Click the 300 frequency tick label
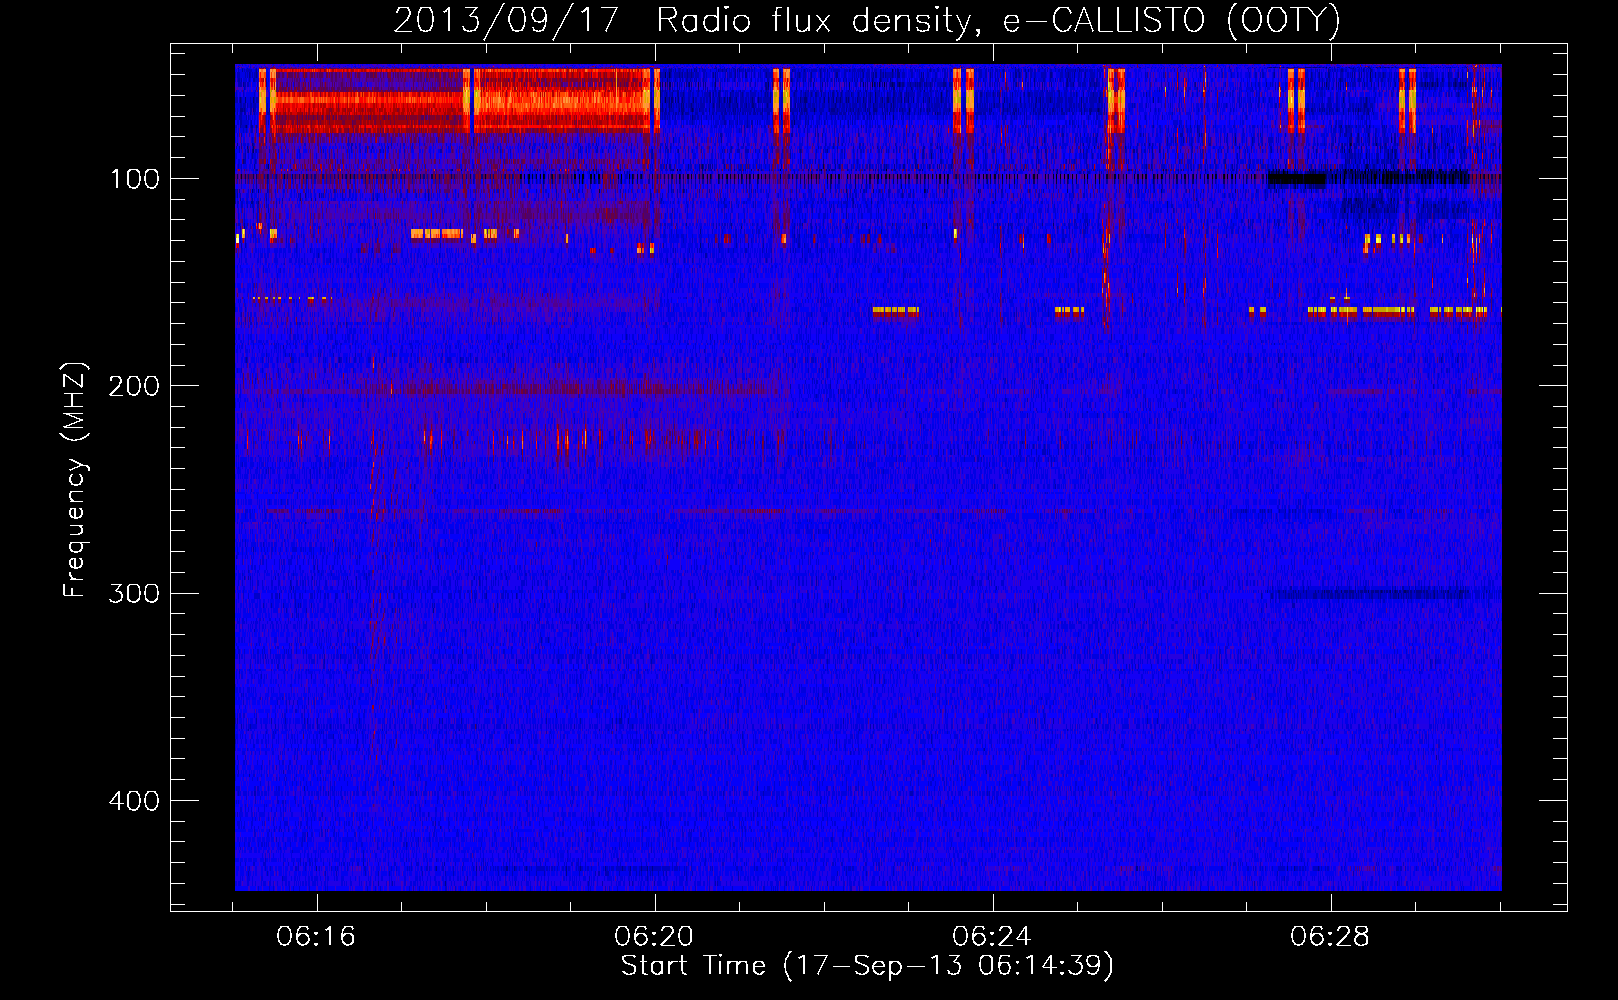This screenshot has width=1618, height=1000. [x=134, y=593]
